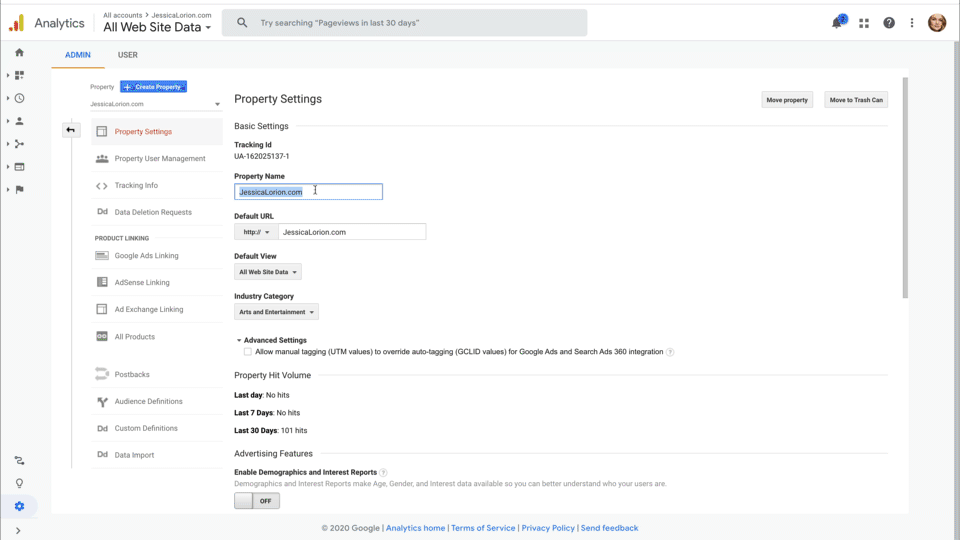The height and width of the screenshot is (540, 960).
Task: Click help icon beside Demographics and Interest Reports
Action: [383, 473]
